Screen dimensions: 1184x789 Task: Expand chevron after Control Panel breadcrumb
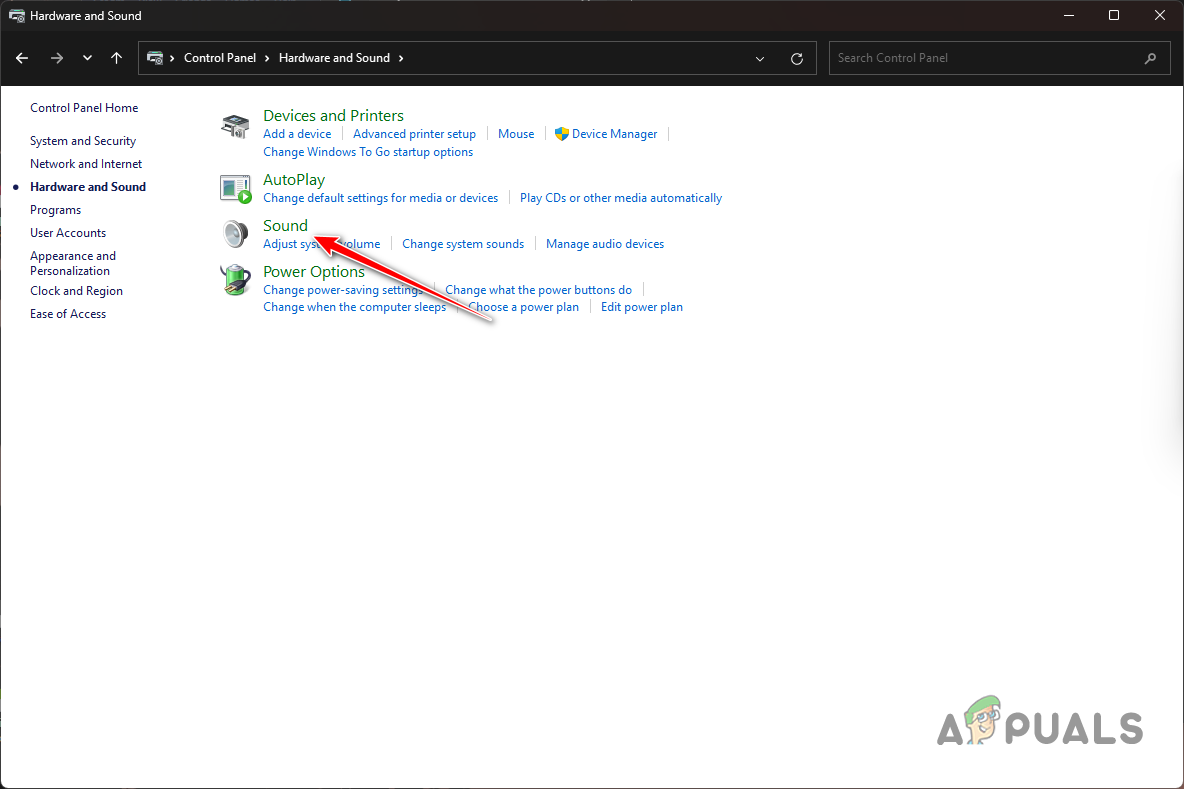267,58
